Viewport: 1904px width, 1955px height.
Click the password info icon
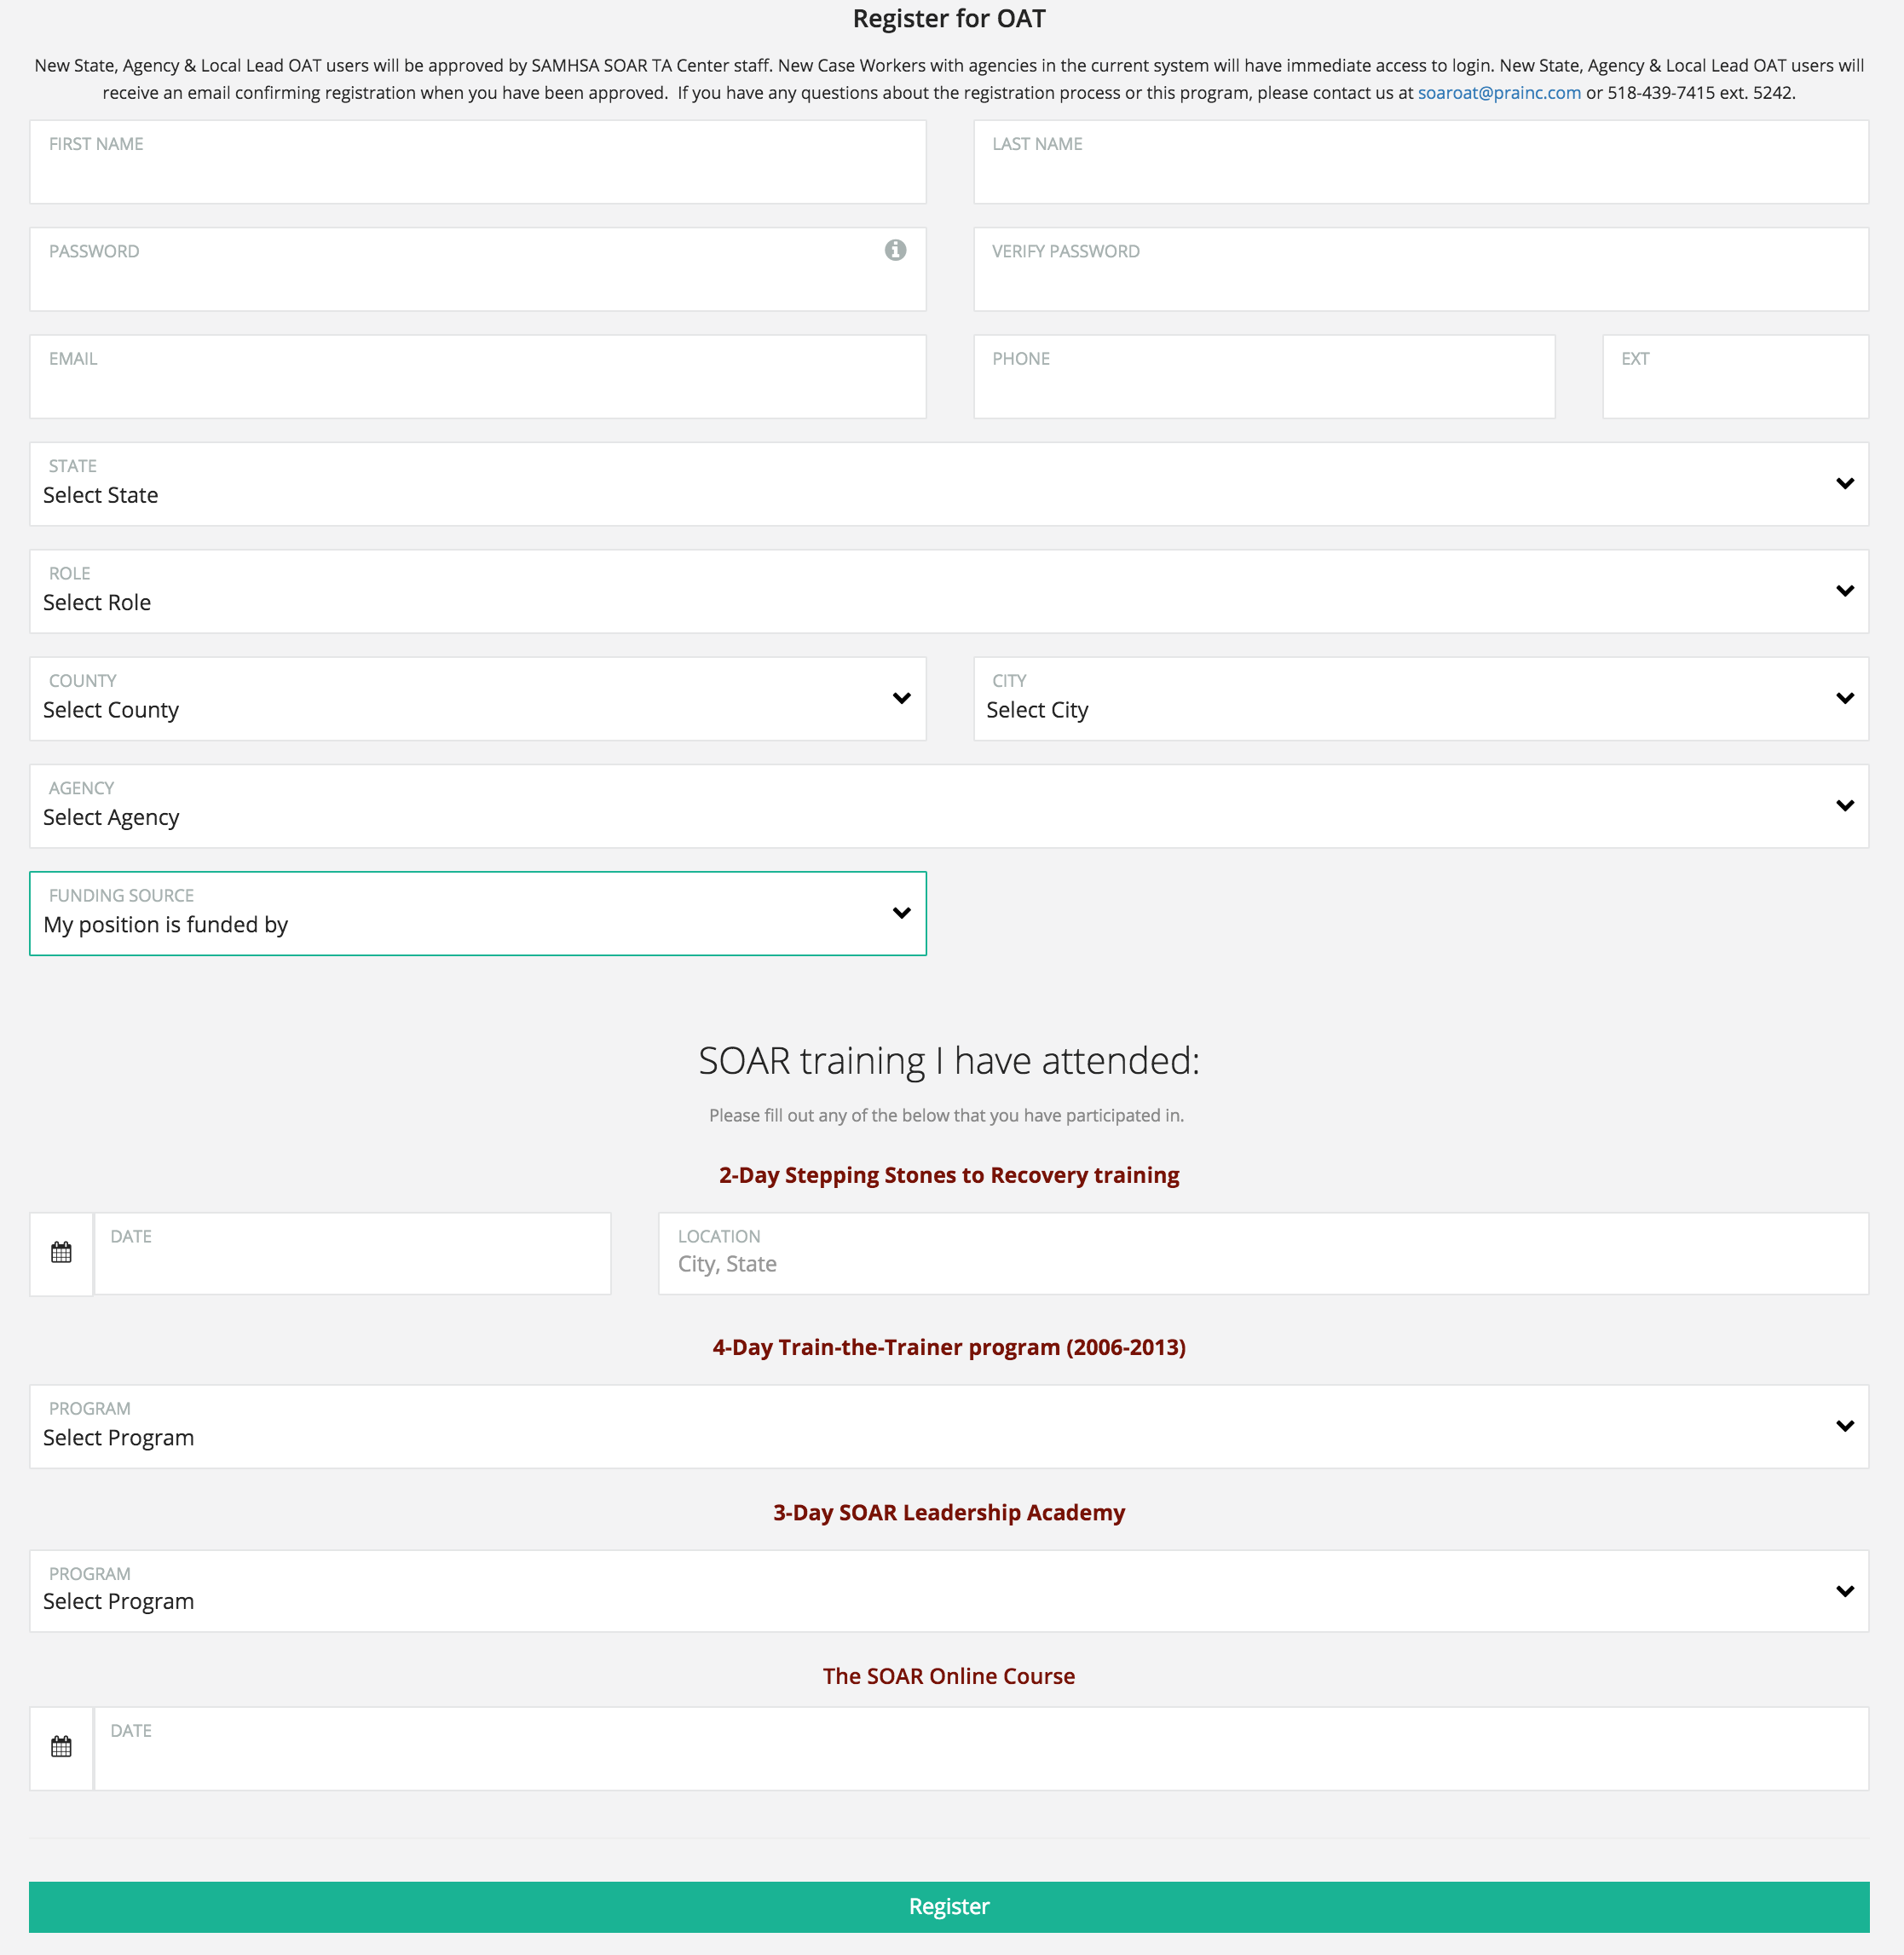[895, 250]
